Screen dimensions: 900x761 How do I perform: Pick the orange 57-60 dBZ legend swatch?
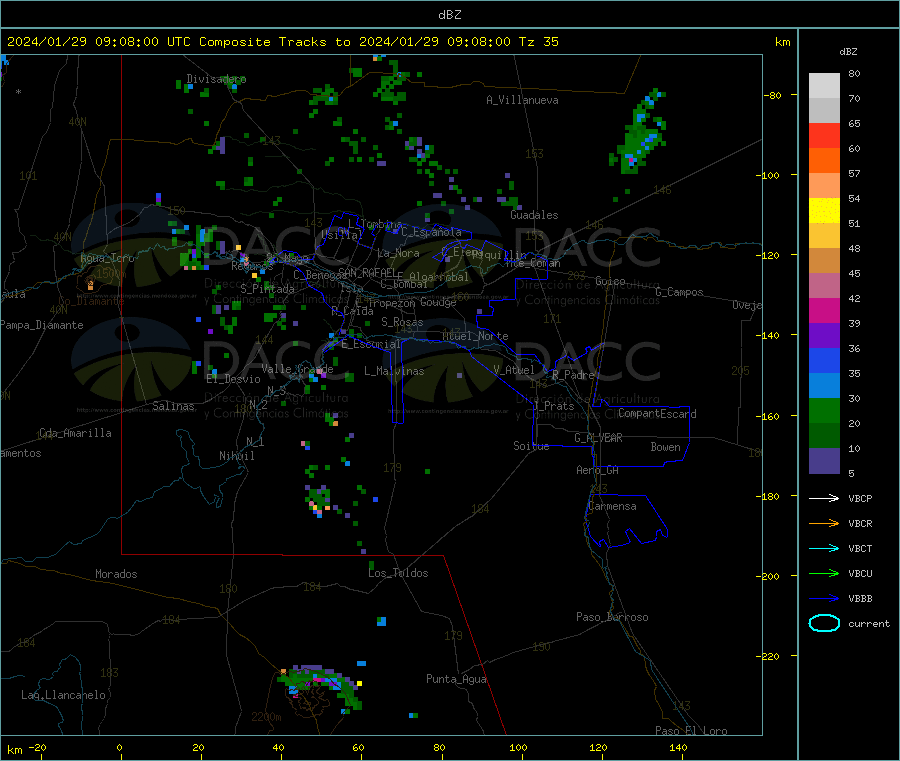[x=824, y=161]
